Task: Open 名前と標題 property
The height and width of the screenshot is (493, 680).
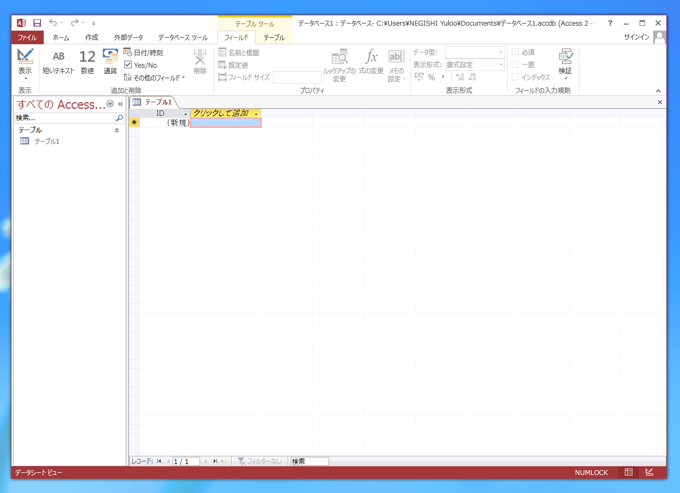Action: (x=239, y=52)
